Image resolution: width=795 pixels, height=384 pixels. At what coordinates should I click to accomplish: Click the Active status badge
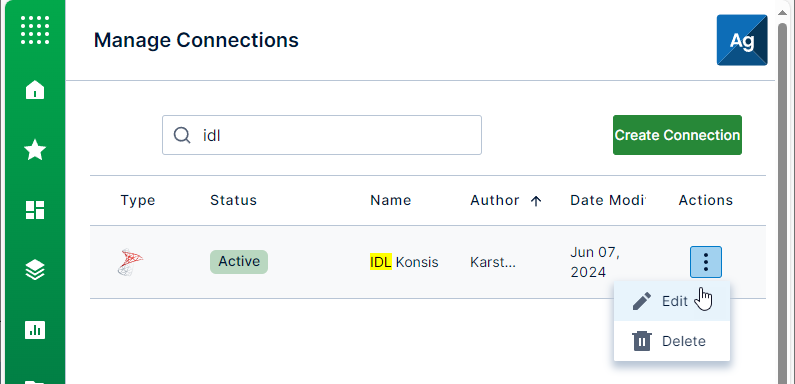(x=239, y=262)
